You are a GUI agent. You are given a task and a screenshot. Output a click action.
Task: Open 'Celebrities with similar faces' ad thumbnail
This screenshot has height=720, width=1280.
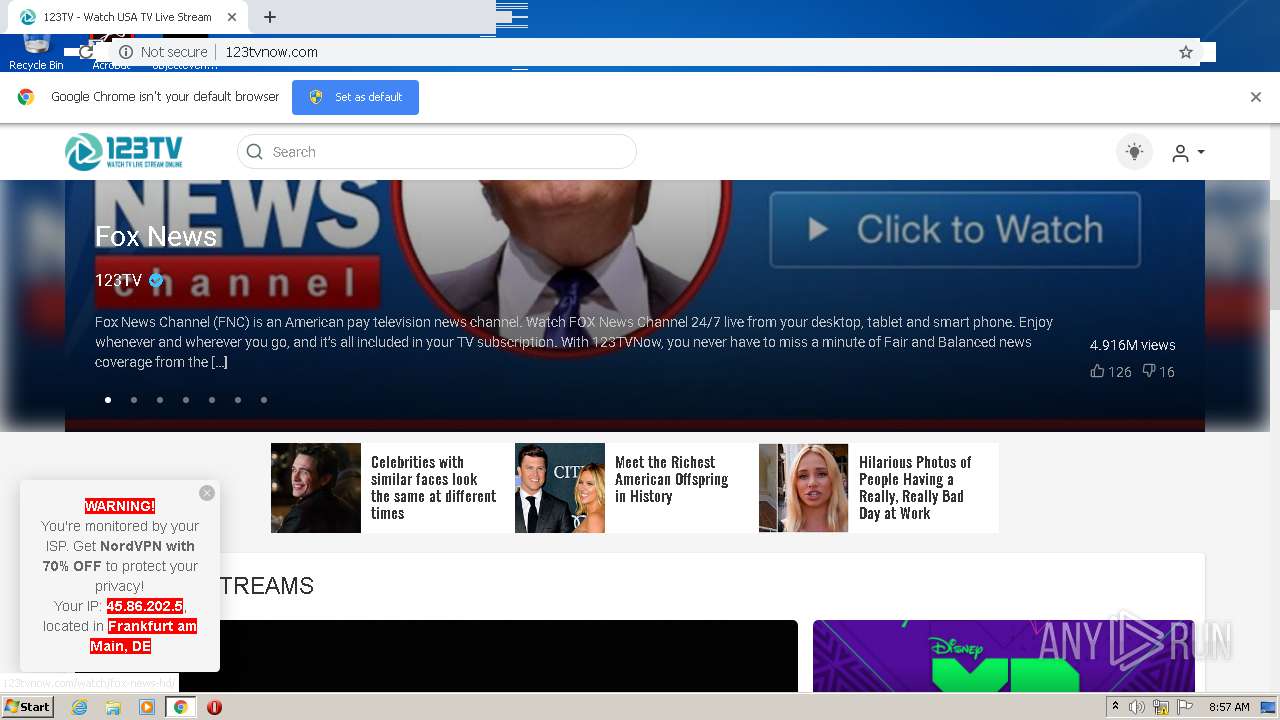pos(316,488)
